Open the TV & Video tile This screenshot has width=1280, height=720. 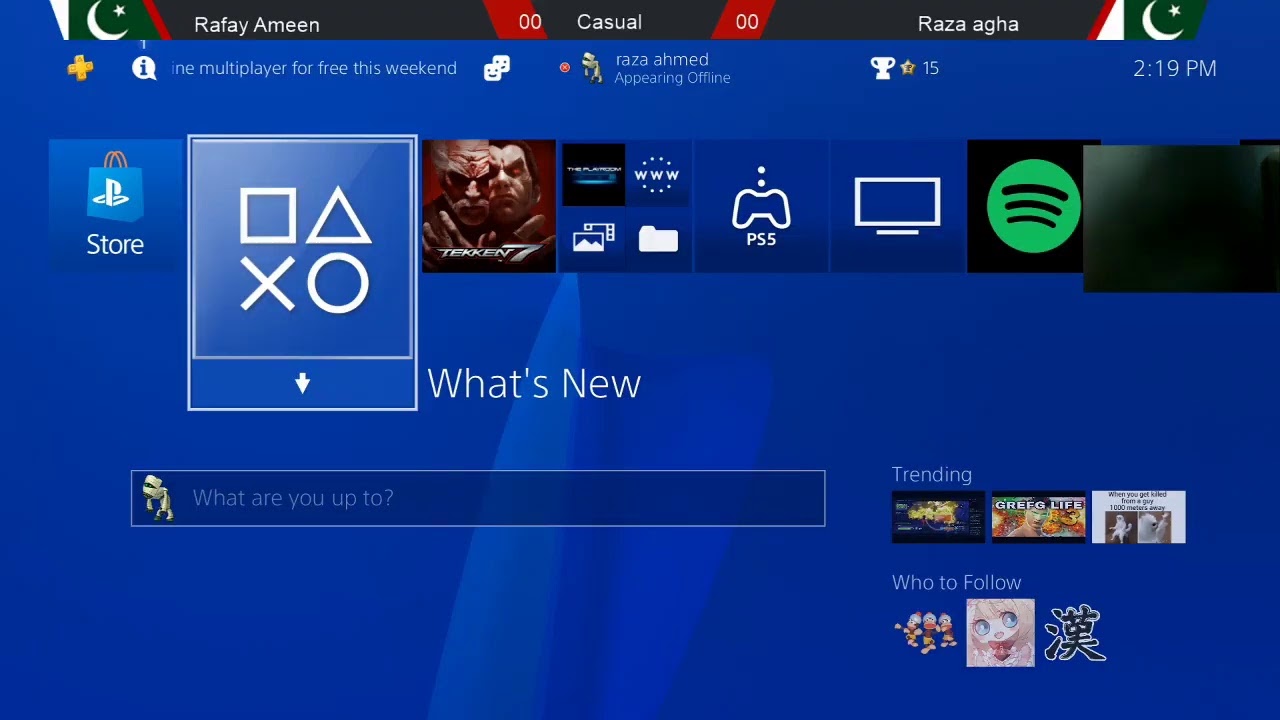point(897,205)
